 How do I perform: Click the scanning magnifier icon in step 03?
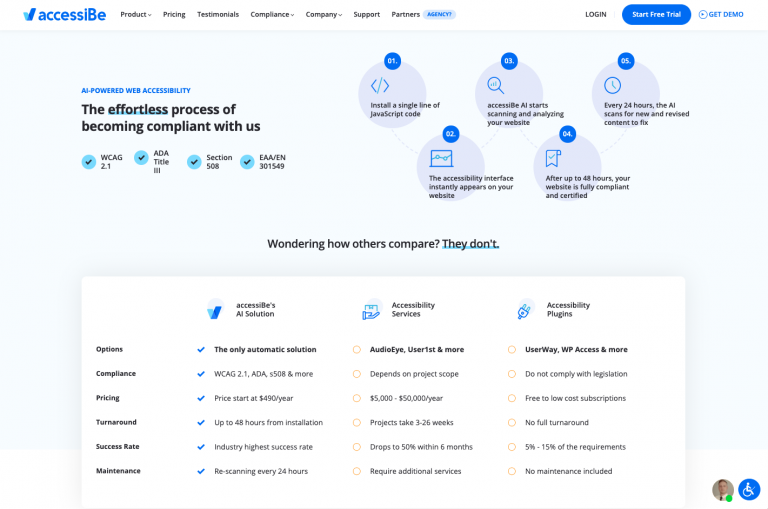[495, 85]
